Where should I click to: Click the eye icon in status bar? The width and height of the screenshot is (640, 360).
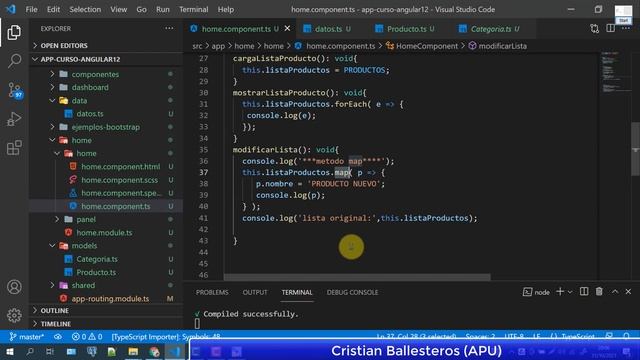[58, 337]
